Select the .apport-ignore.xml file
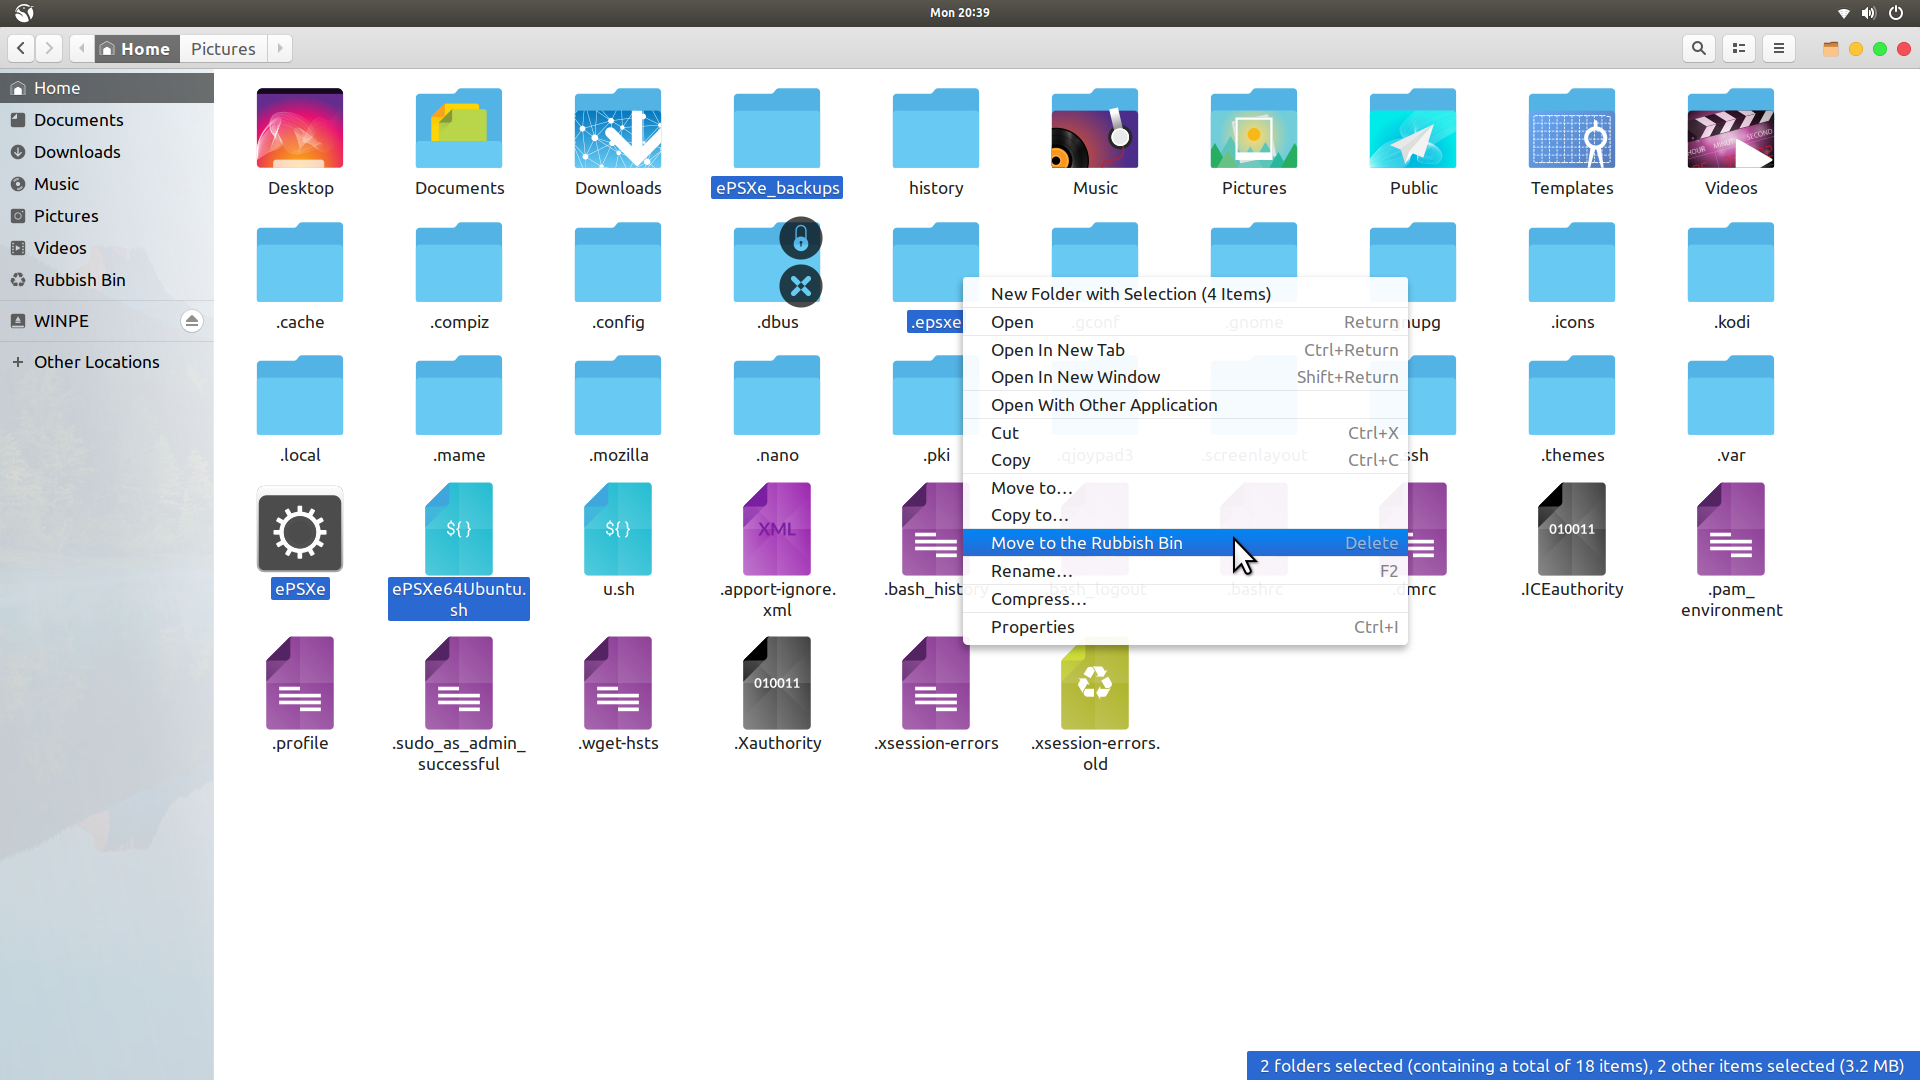 [x=777, y=530]
